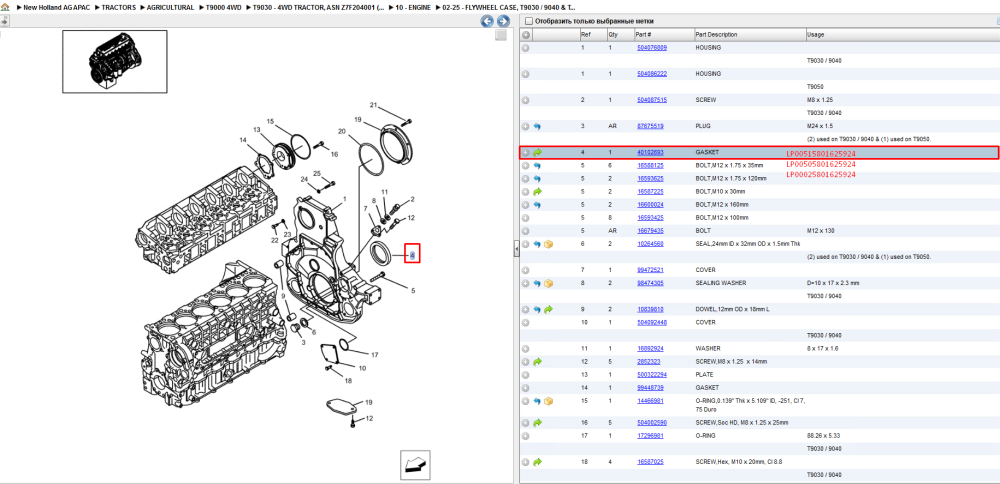Click the gray circle on the PLATE row
Screen dimensions: 1000x484
pyautogui.click(x=526, y=374)
